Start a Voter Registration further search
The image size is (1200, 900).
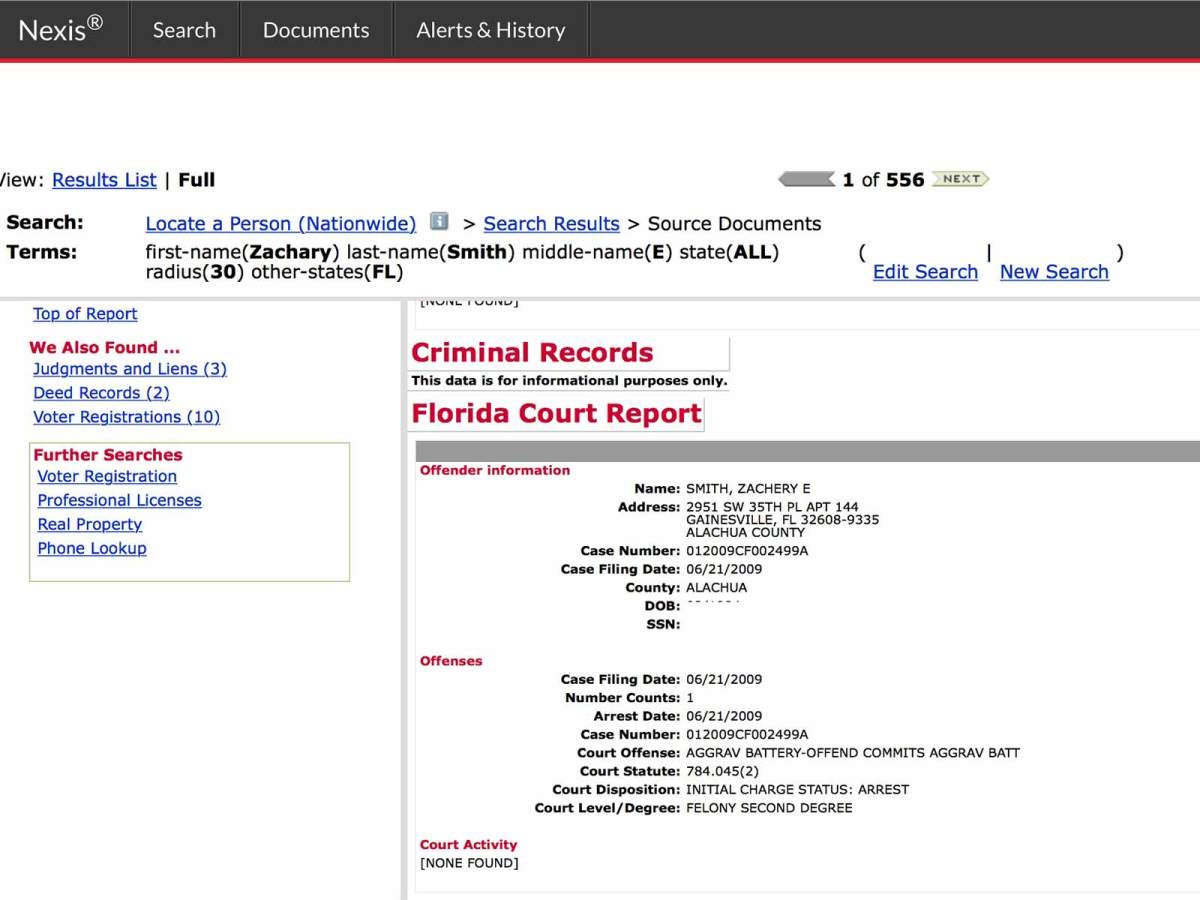pos(106,476)
